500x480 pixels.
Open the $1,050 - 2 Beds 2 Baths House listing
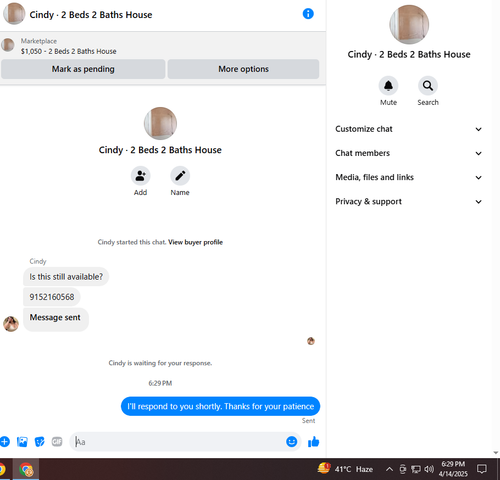(69, 51)
